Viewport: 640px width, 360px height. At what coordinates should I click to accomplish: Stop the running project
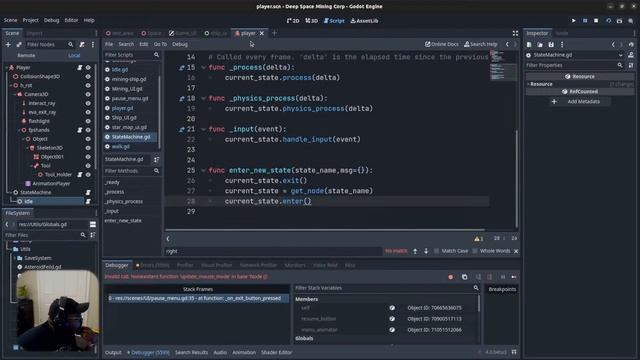(596, 20)
